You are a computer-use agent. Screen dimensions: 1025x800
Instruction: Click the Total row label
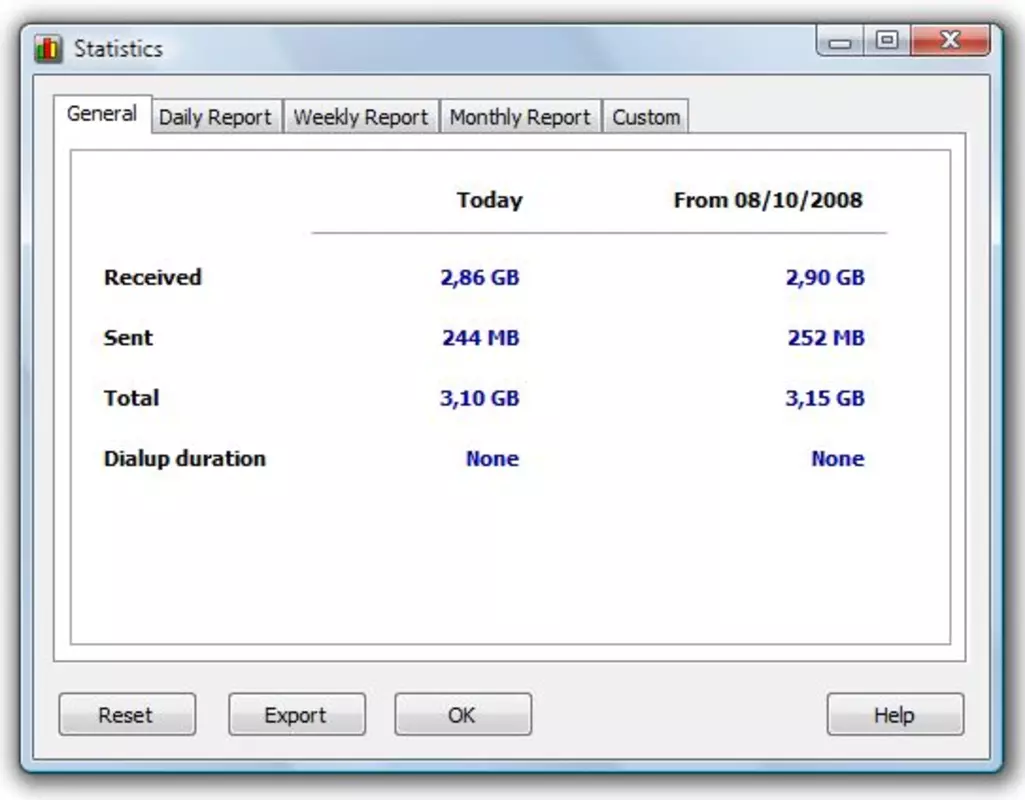click(131, 398)
